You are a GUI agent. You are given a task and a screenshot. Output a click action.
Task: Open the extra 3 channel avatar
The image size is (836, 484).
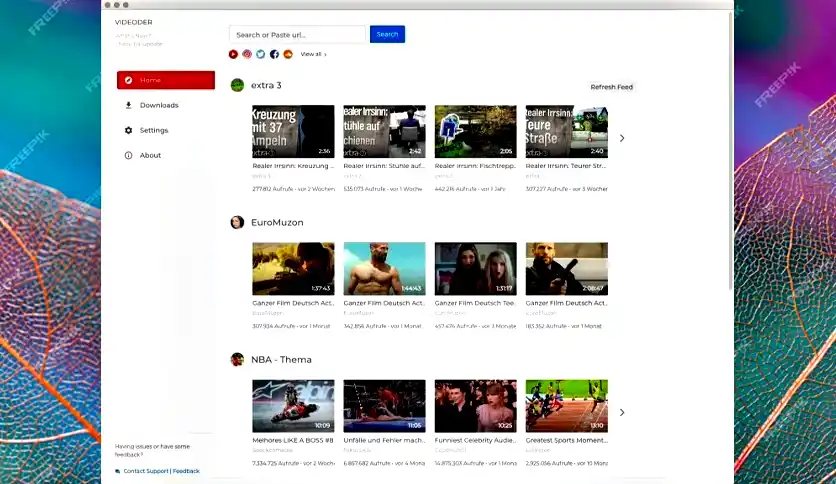click(x=237, y=85)
